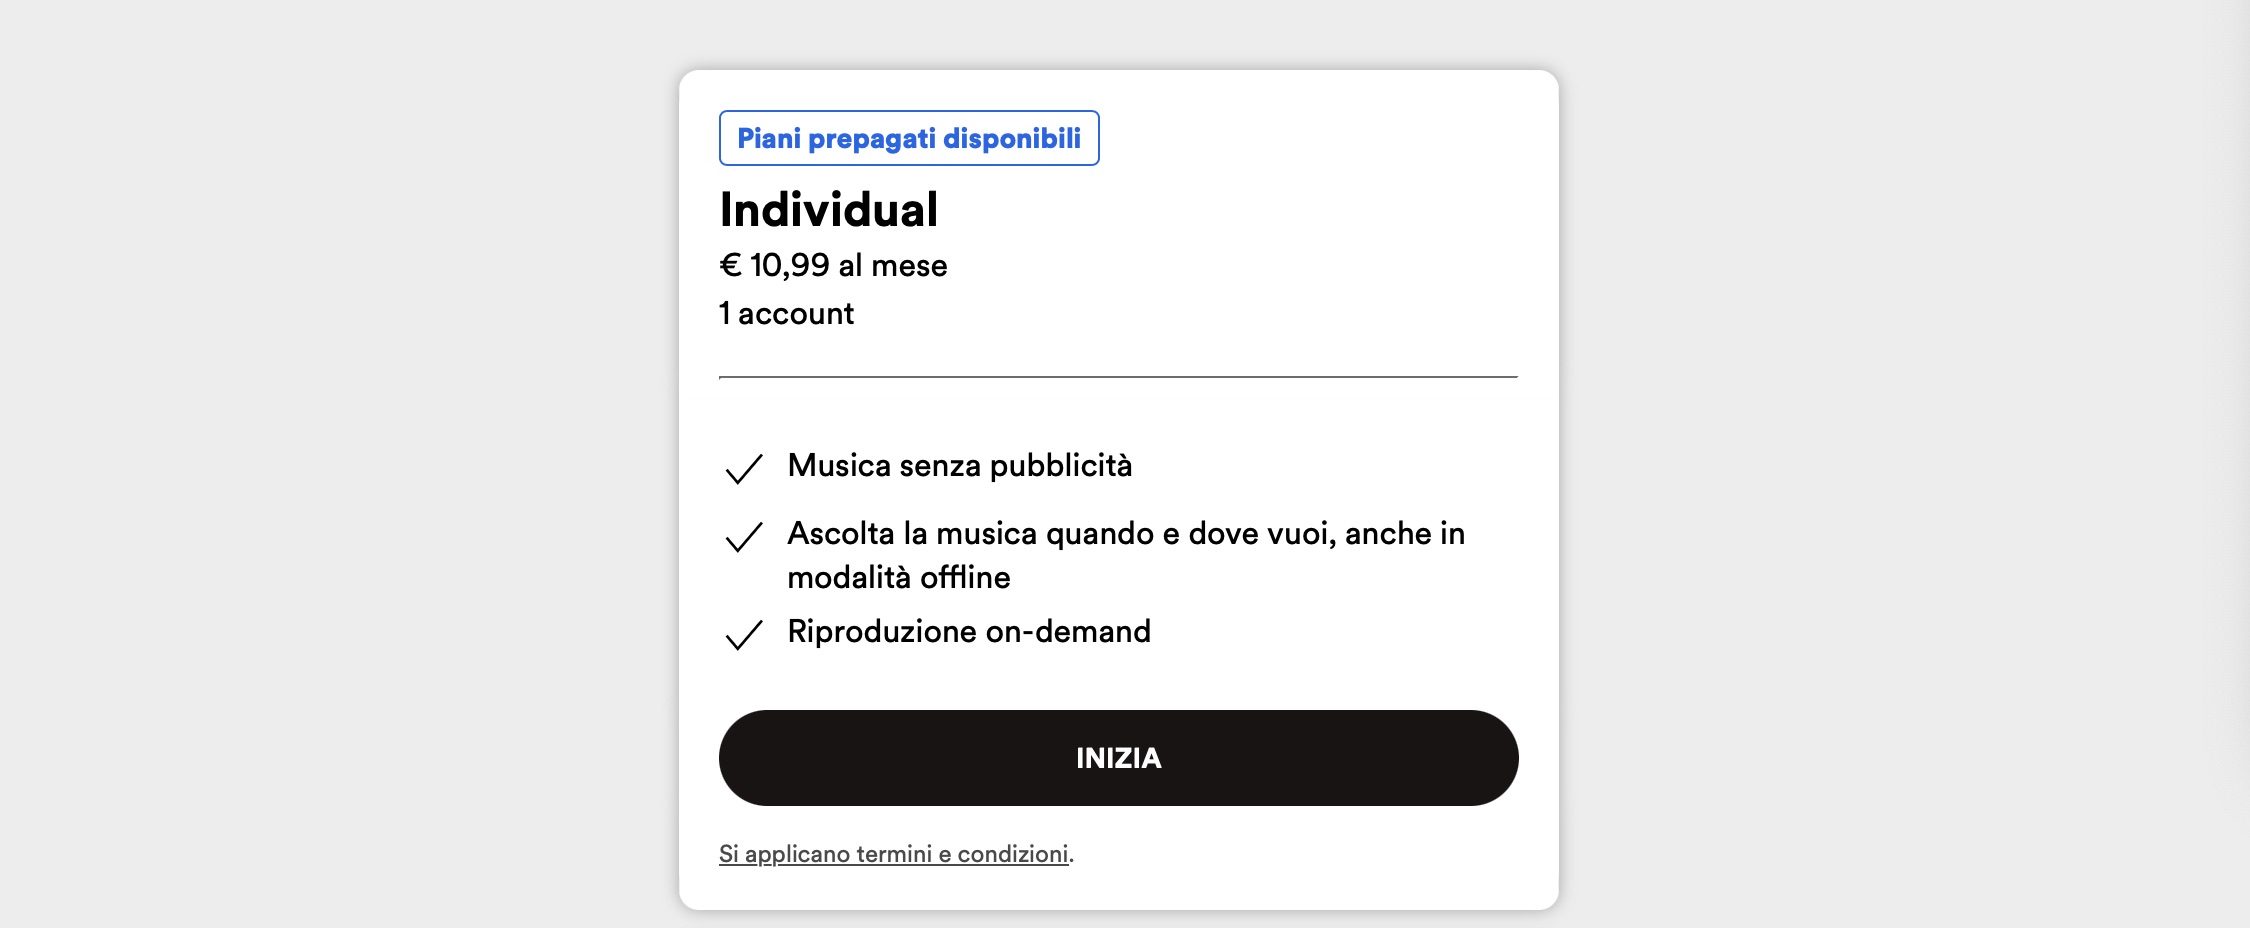Click the checkmark beside "Riproduzione on-demand"
This screenshot has height=928, width=2250.
click(x=743, y=635)
